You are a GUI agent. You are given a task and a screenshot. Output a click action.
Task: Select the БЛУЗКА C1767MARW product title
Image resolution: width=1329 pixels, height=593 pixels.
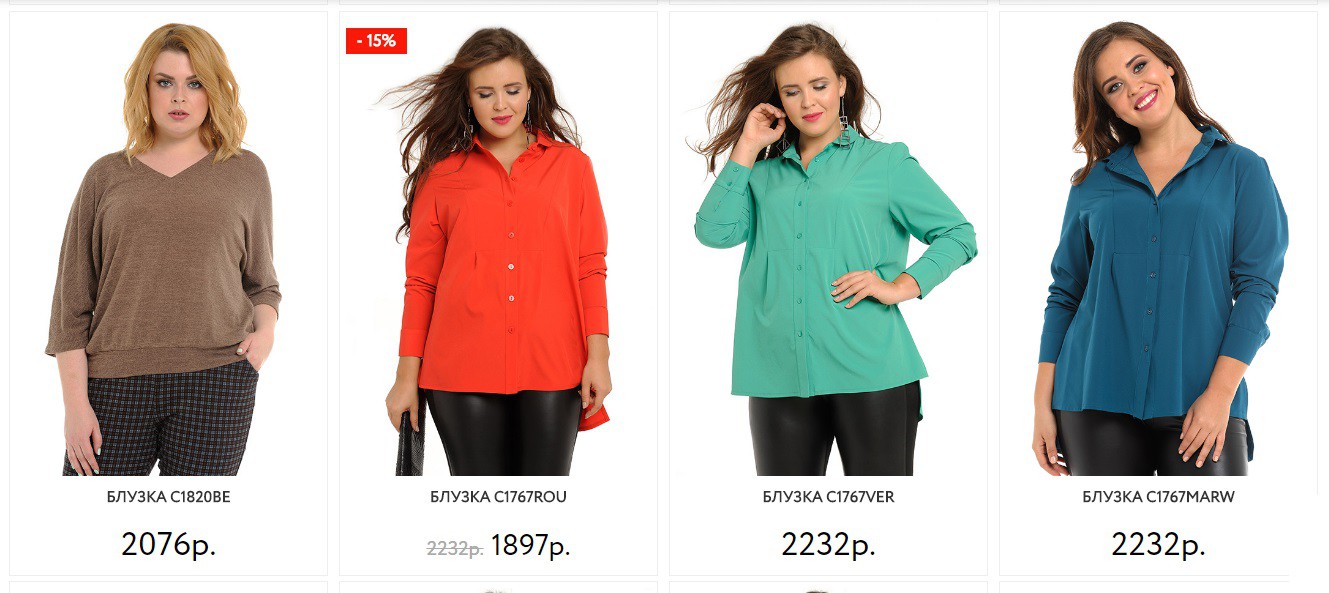tap(1158, 497)
